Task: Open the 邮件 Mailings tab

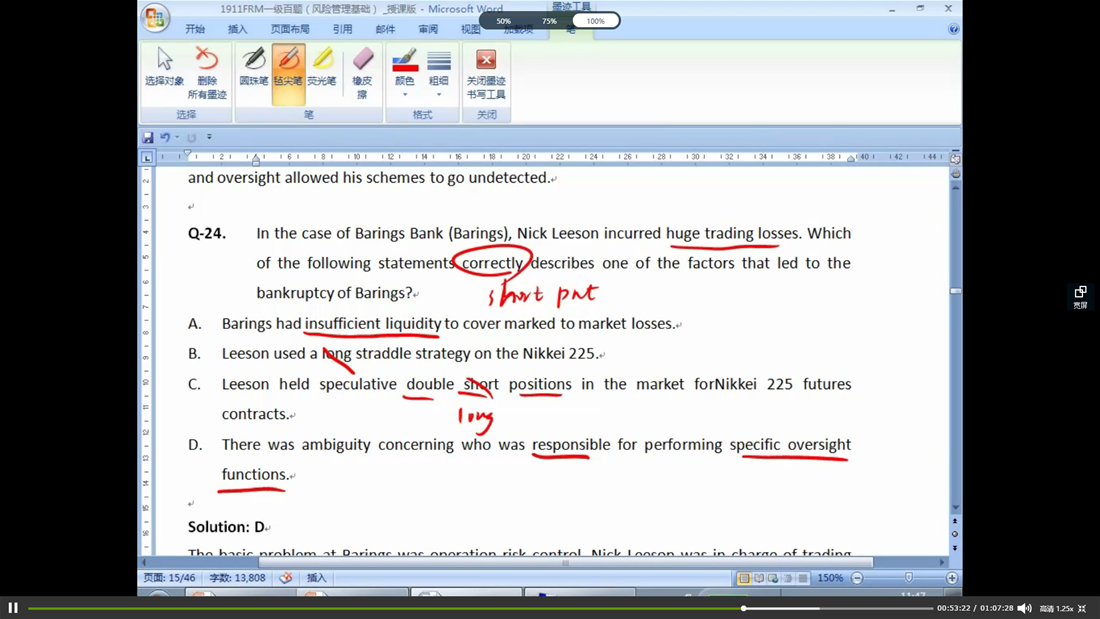Action: point(385,29)
